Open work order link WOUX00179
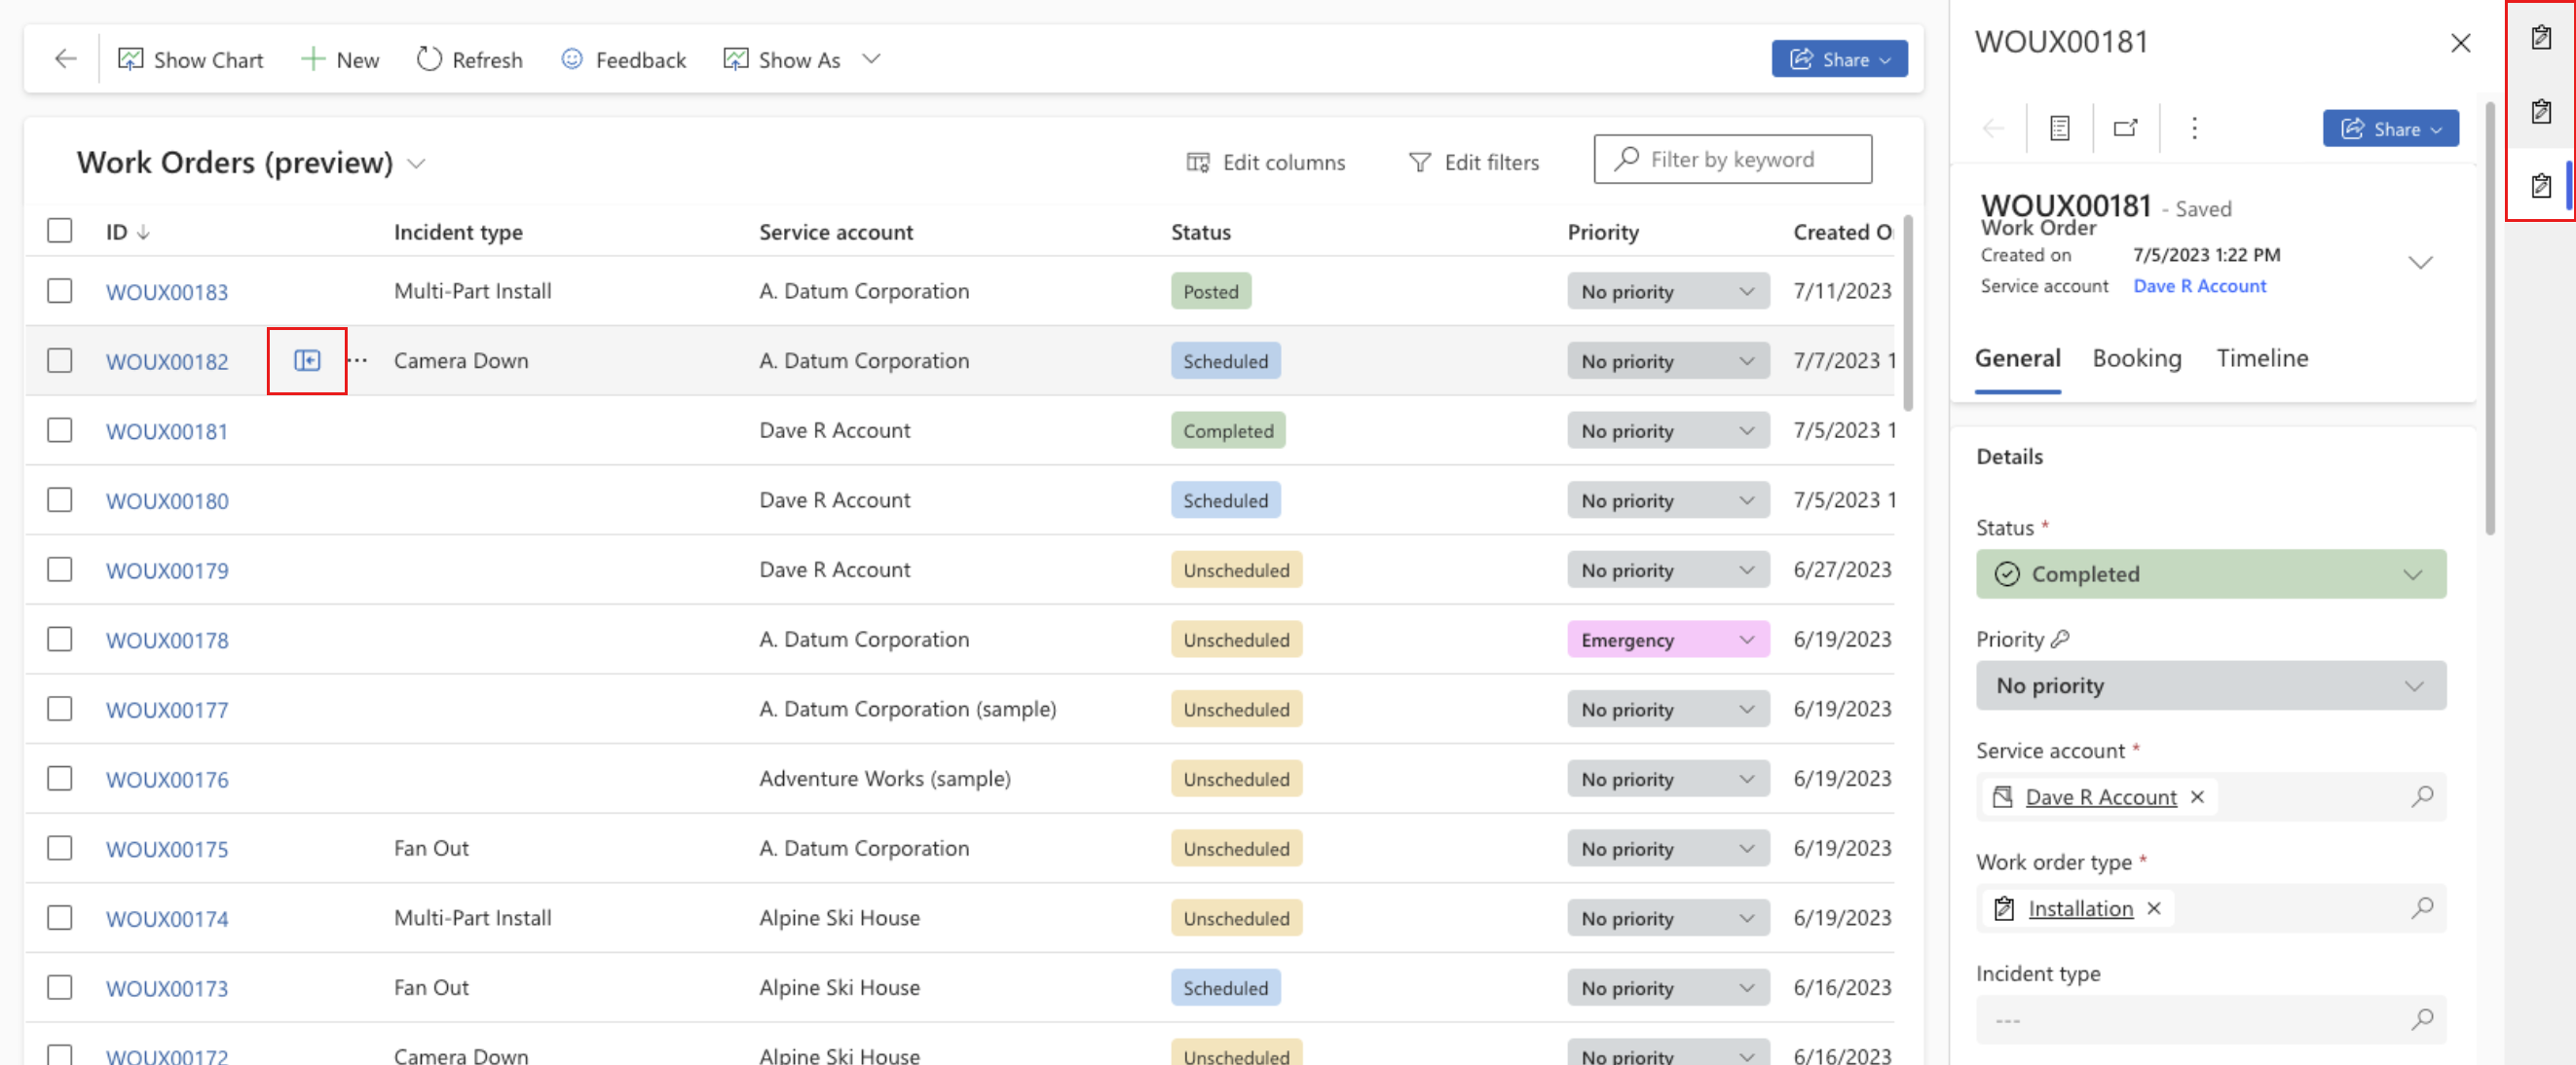 [x=166, y=568]
